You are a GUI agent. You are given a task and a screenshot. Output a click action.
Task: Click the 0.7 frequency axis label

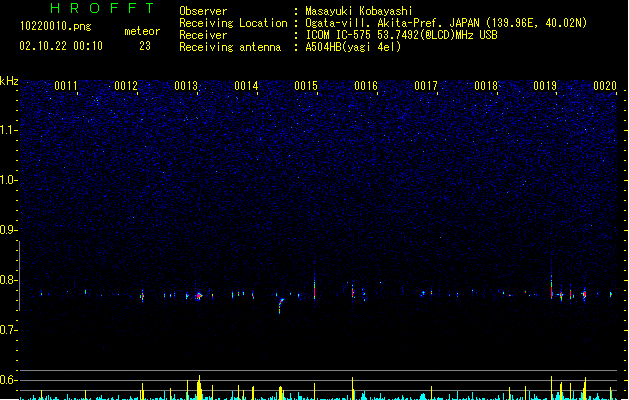[x=9, y=330]
